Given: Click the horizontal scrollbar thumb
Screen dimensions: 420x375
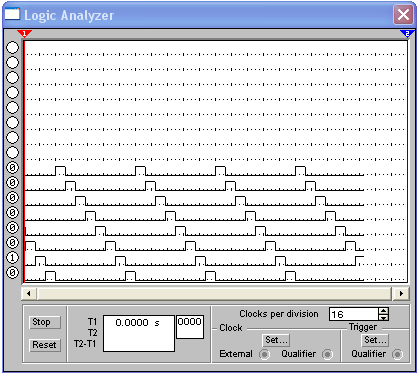Looking at the screenshot, I should [x=215, y=293].
